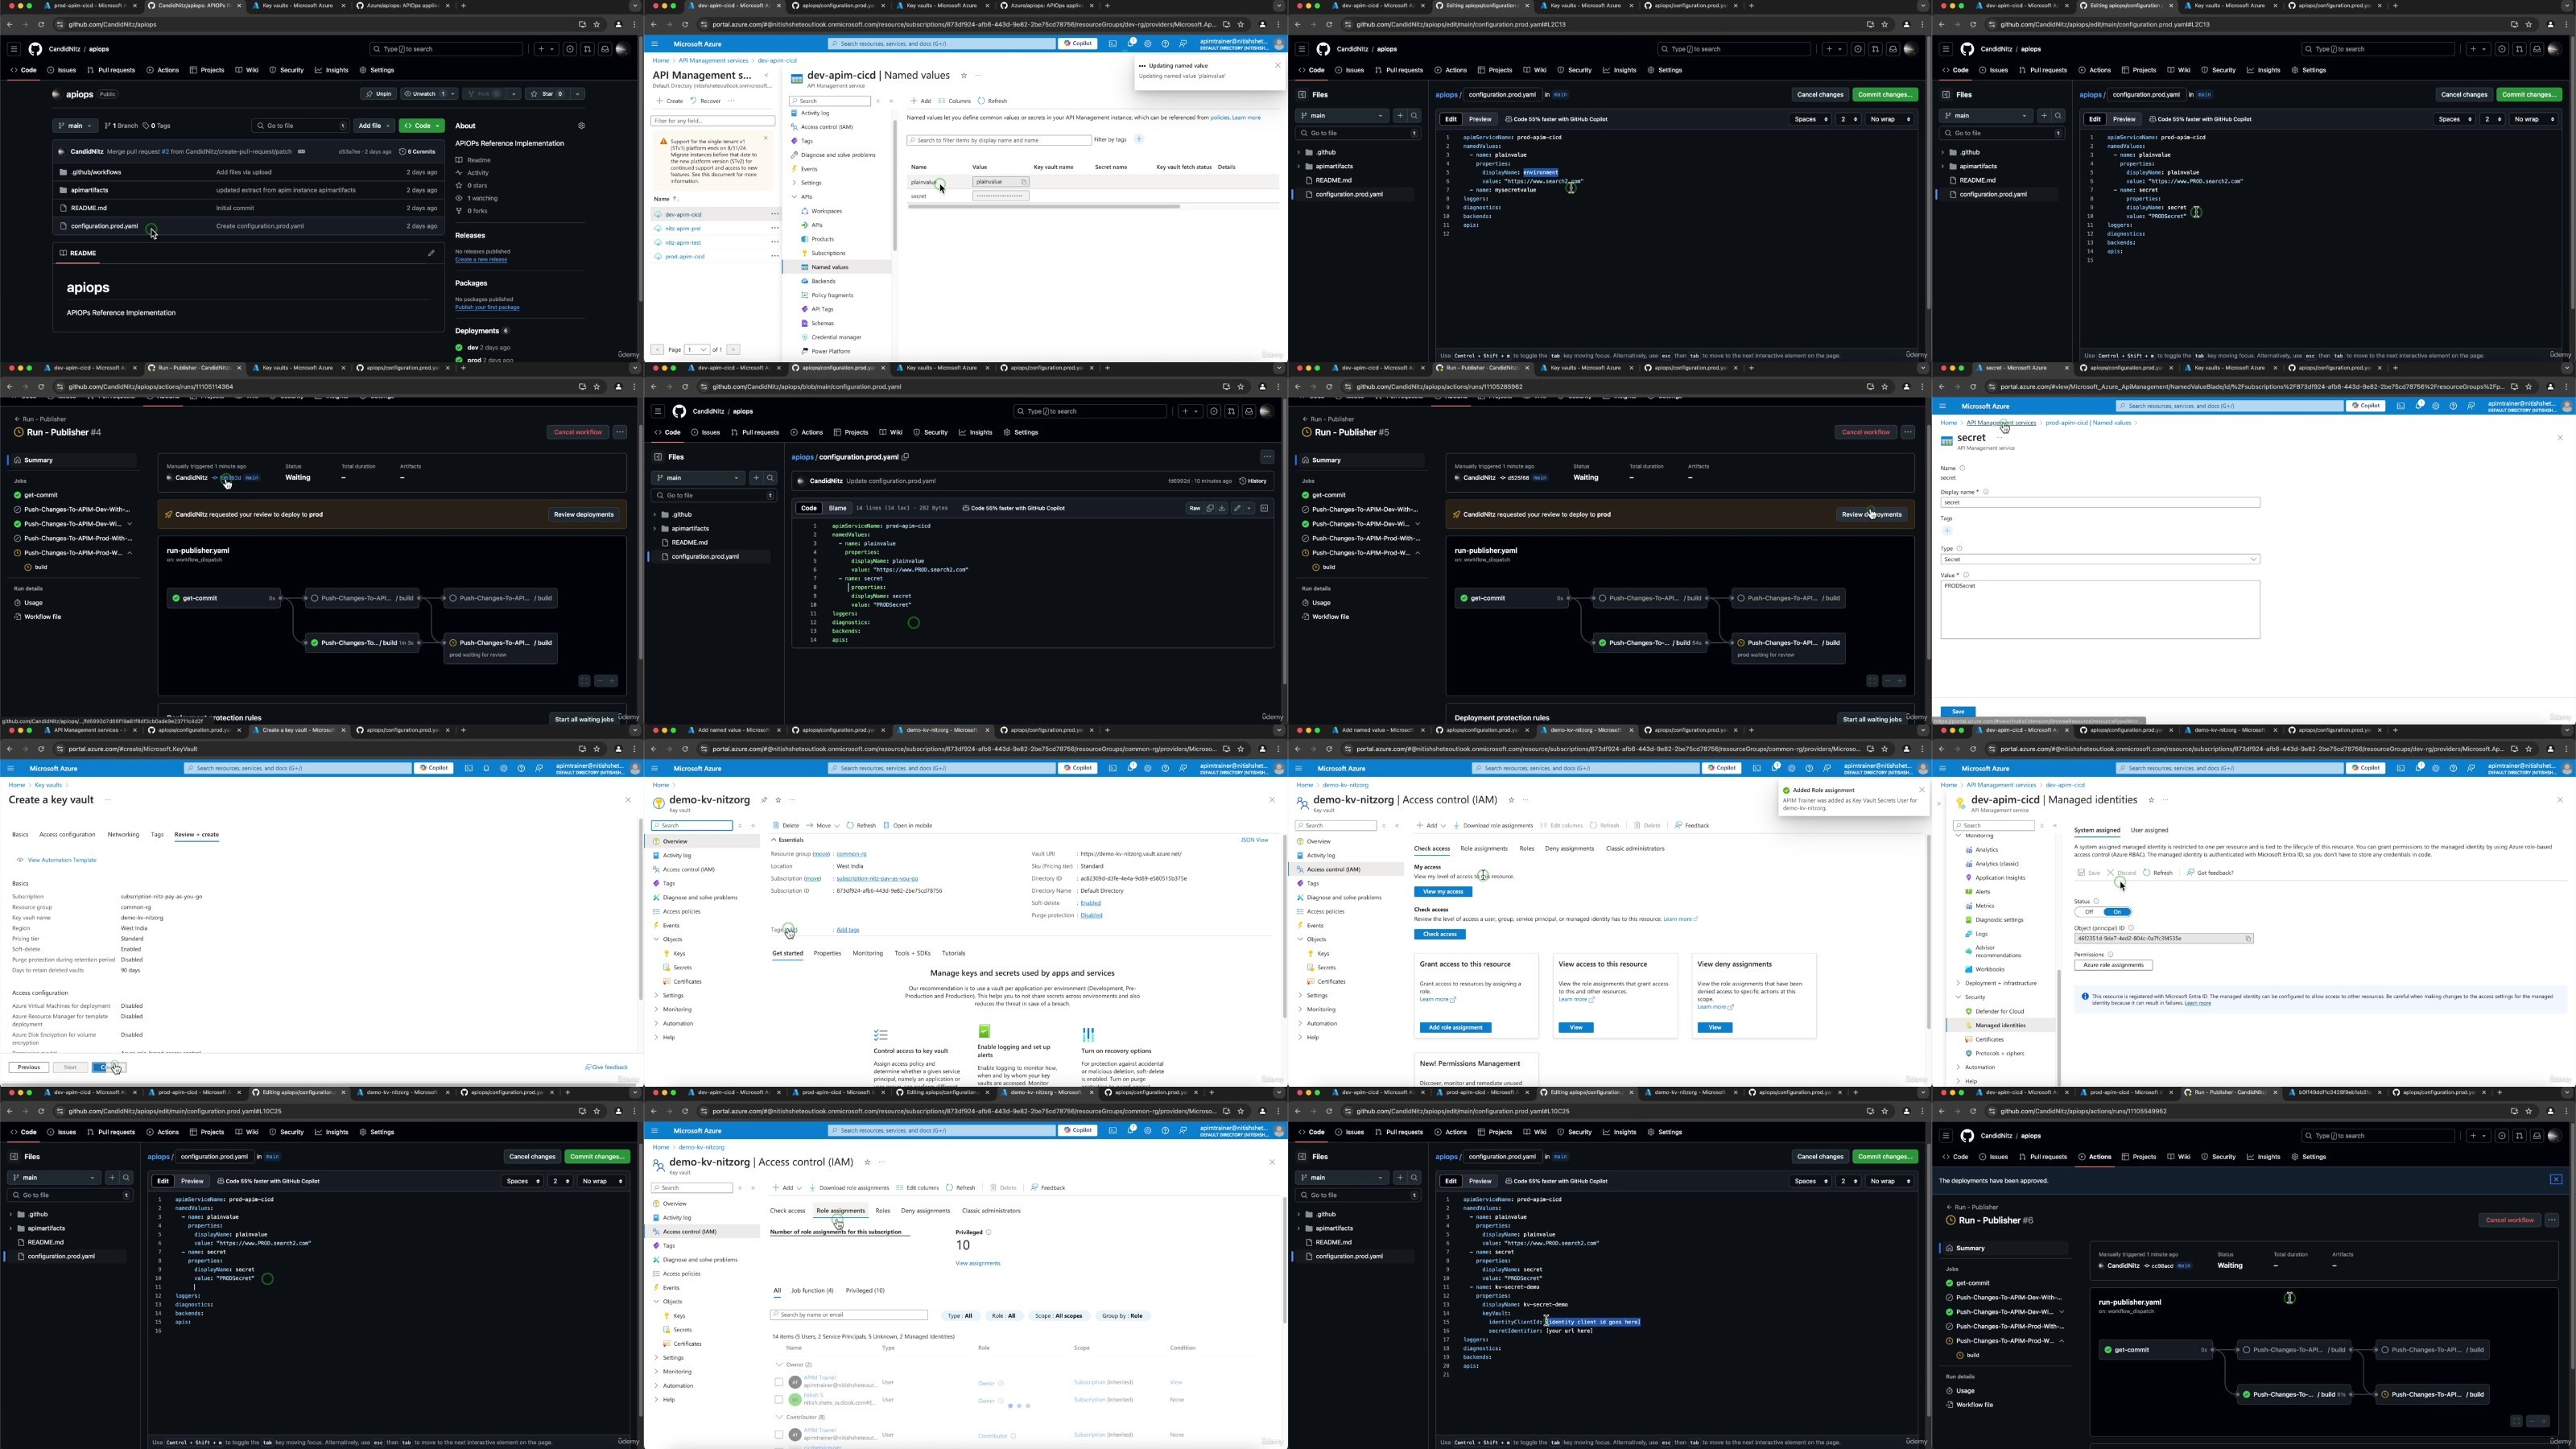
Task: Open Defender for Cloud in sidebar
Action: (1999, 1011)
